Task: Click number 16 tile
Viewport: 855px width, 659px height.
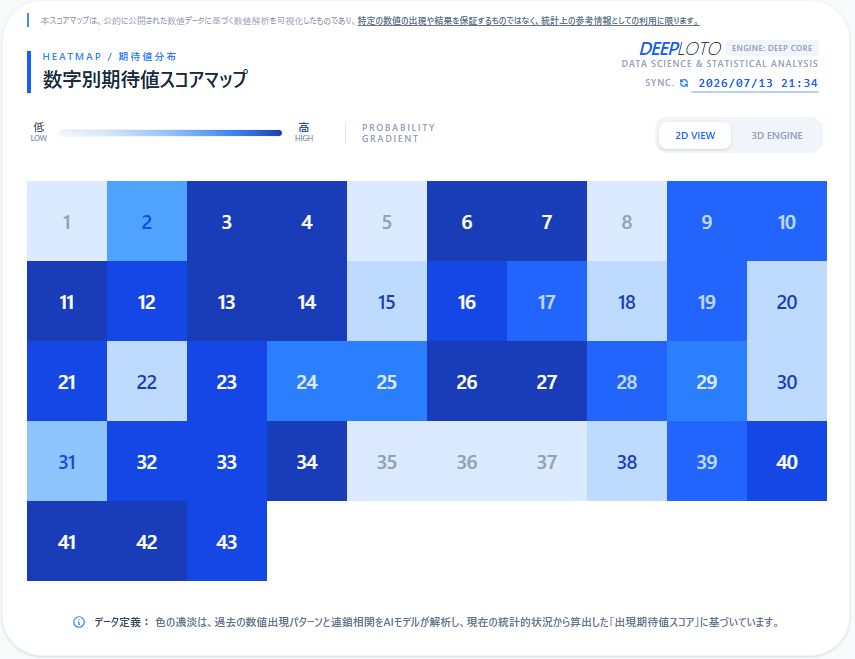Action: point(467,301)
